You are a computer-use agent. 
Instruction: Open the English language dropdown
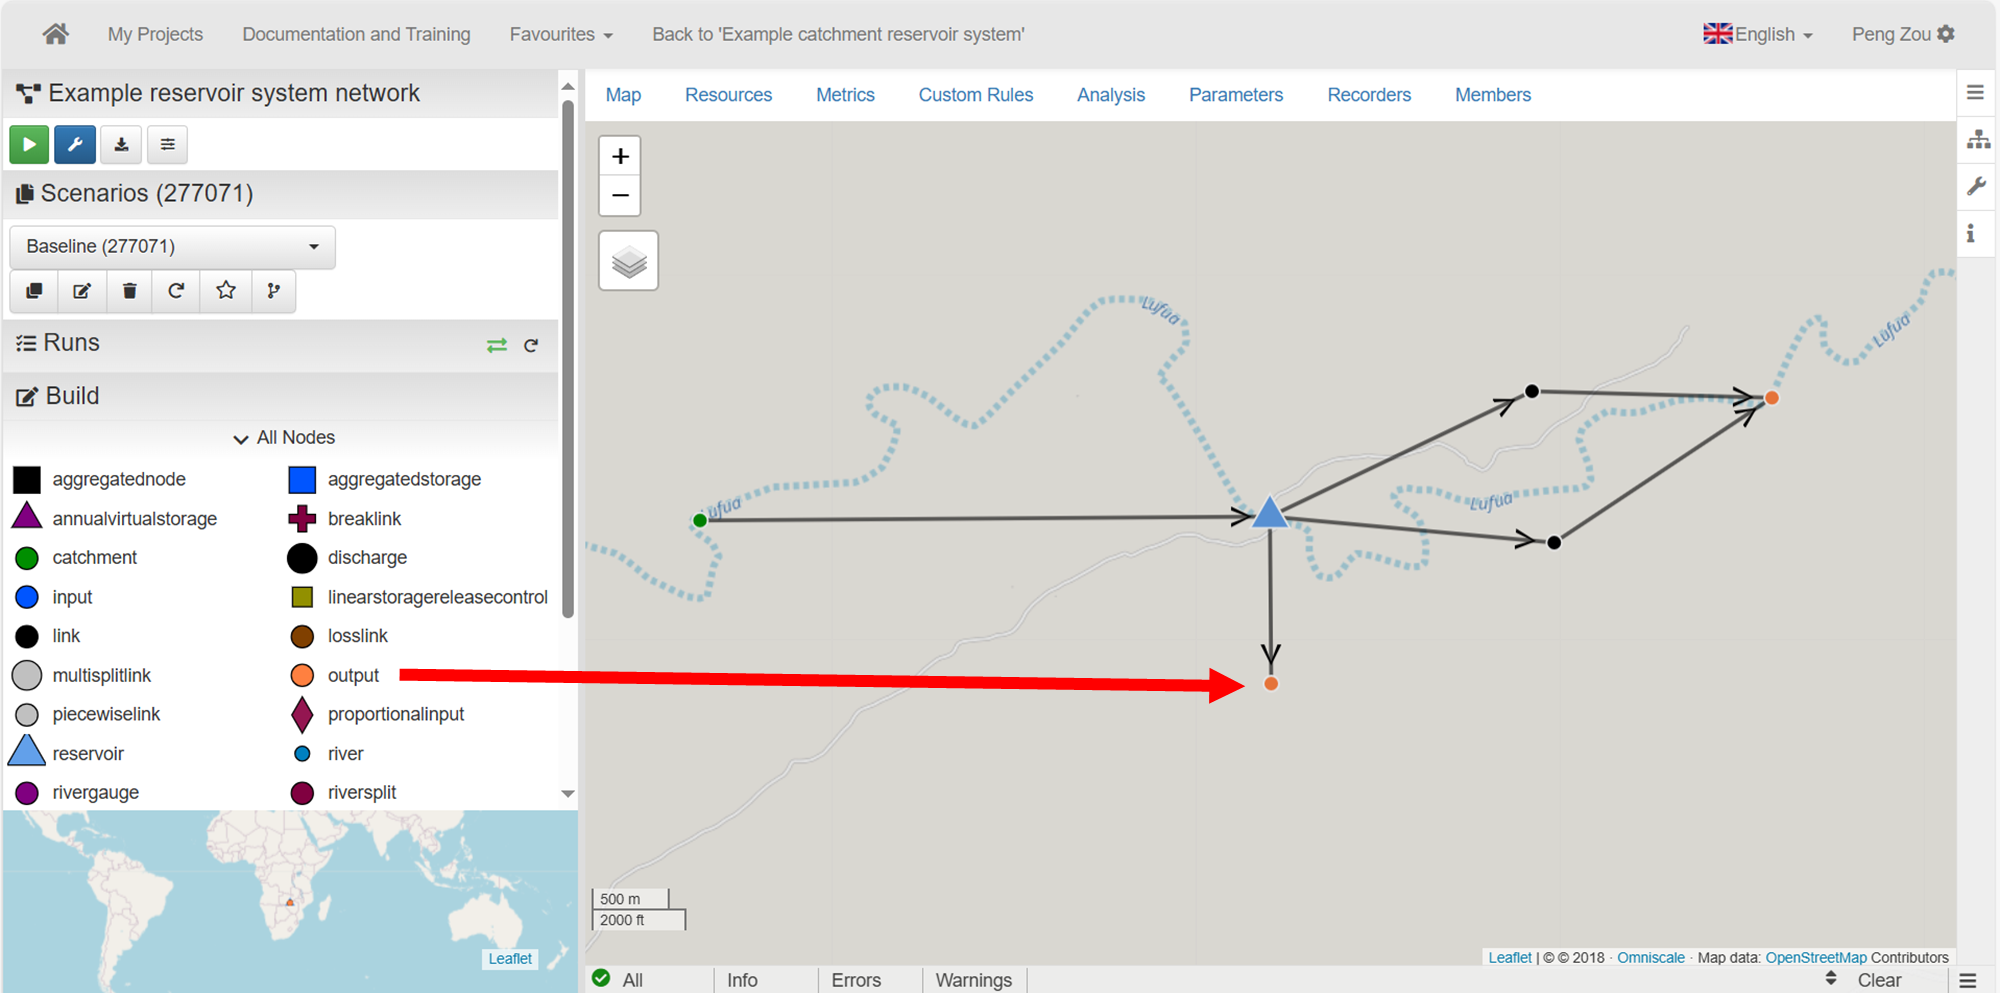coord(1758,34)
